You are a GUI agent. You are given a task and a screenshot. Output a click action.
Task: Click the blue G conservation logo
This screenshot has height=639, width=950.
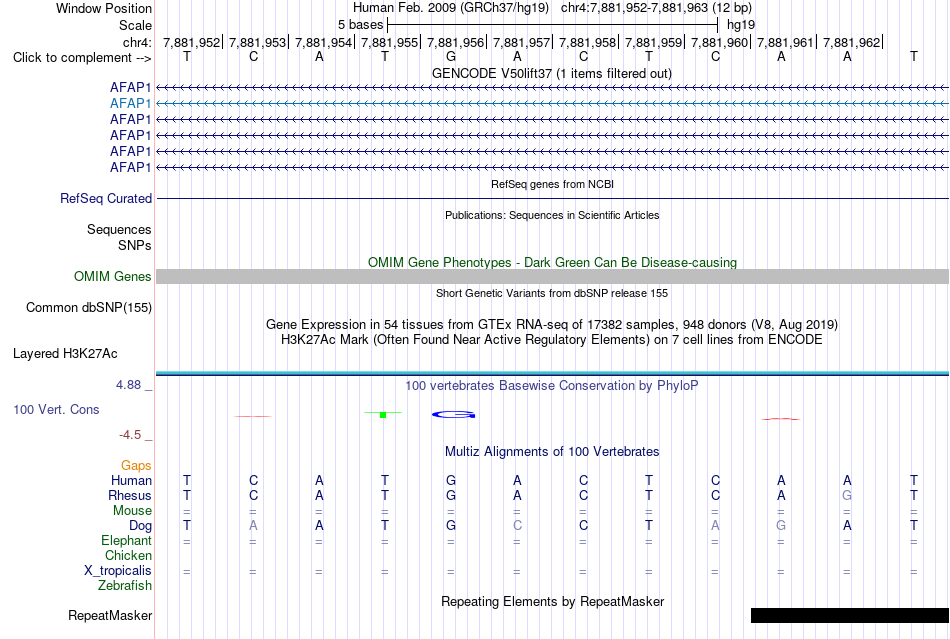point(453,415)
